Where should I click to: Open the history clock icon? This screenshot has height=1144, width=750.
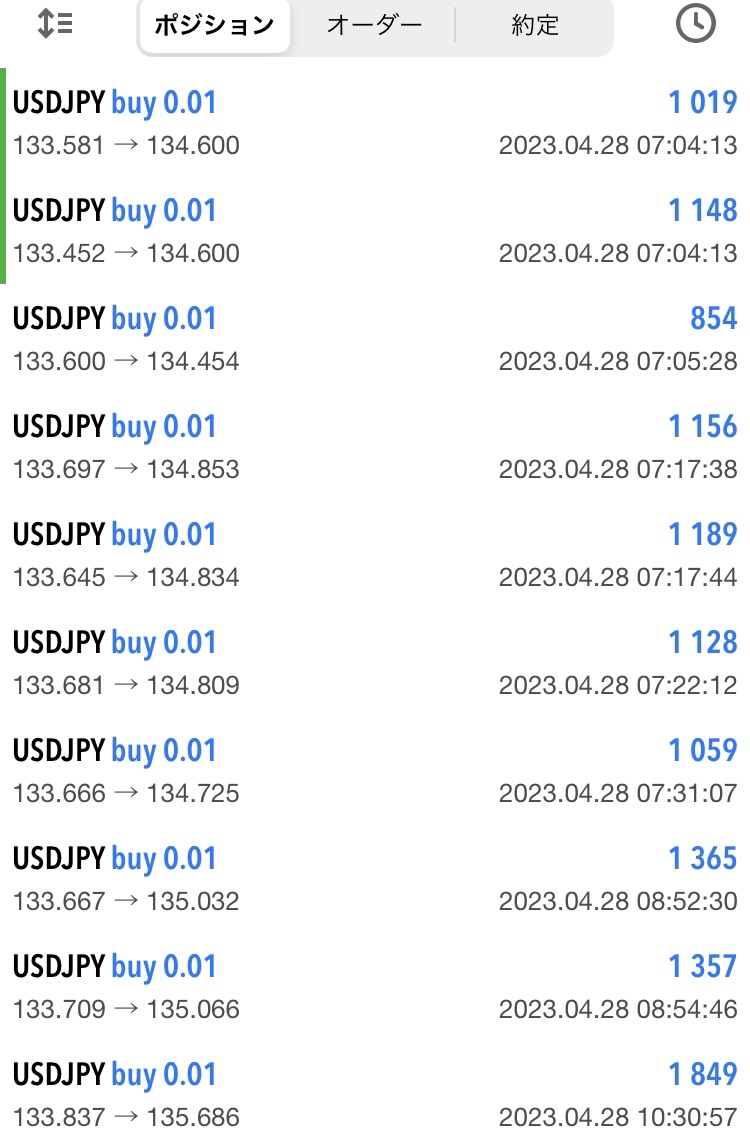pyautogui.click(x=695, y=23)
